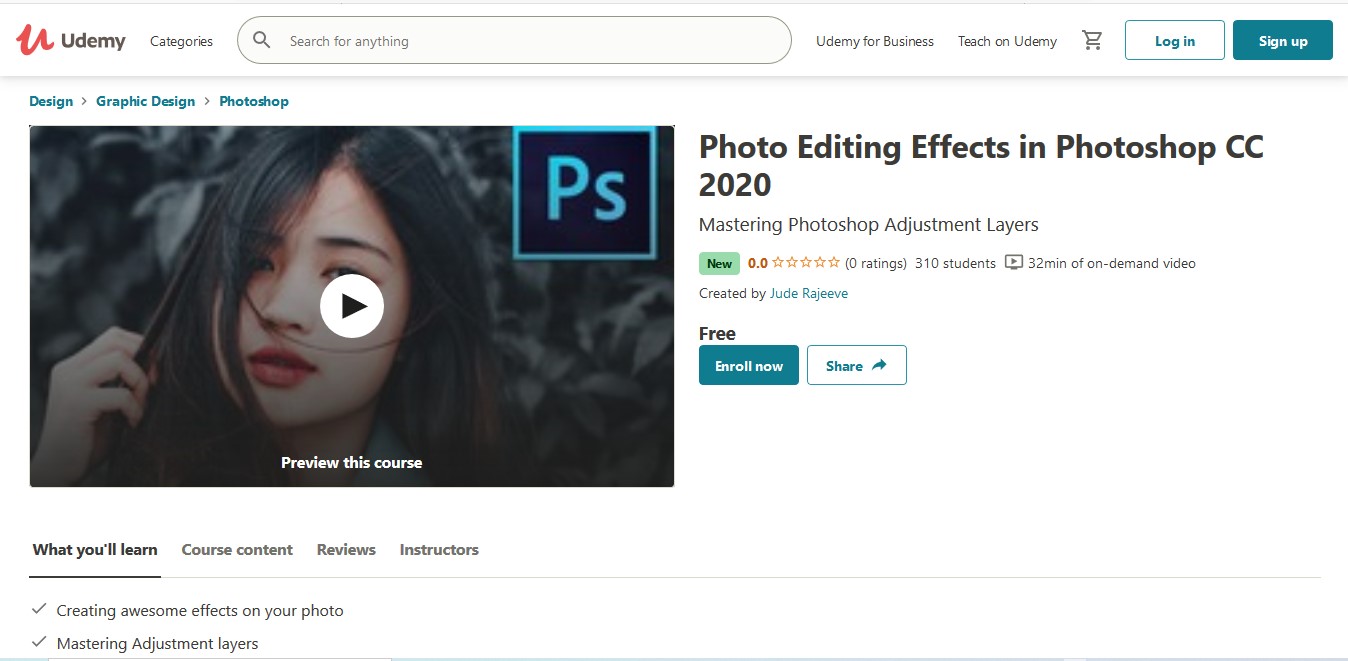
Task: Click the Log in button
Action: (1175, 40)
